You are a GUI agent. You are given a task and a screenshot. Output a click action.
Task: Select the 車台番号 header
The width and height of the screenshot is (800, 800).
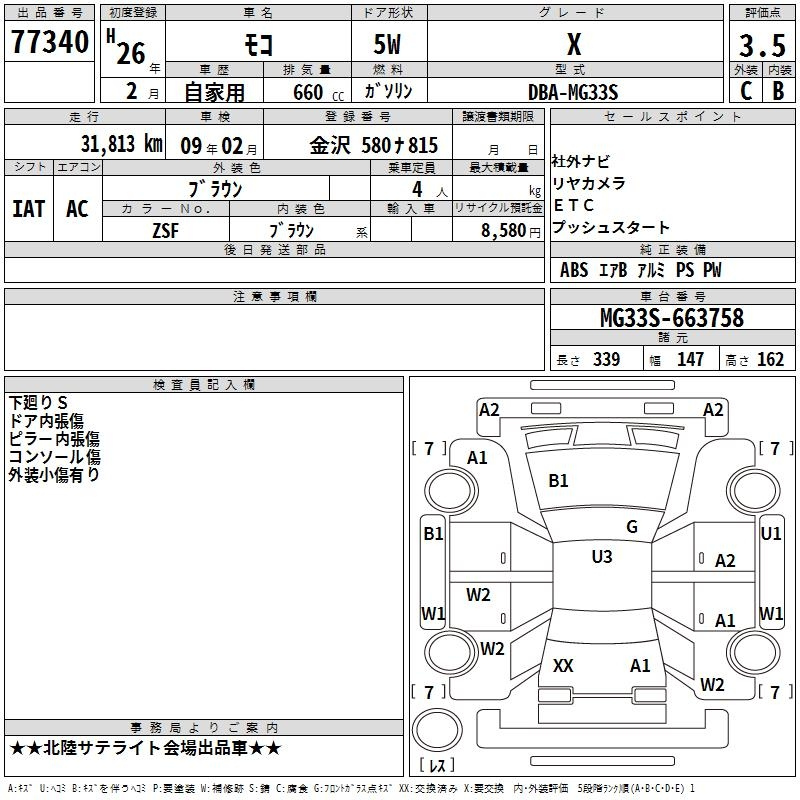(x=672, y=296)
